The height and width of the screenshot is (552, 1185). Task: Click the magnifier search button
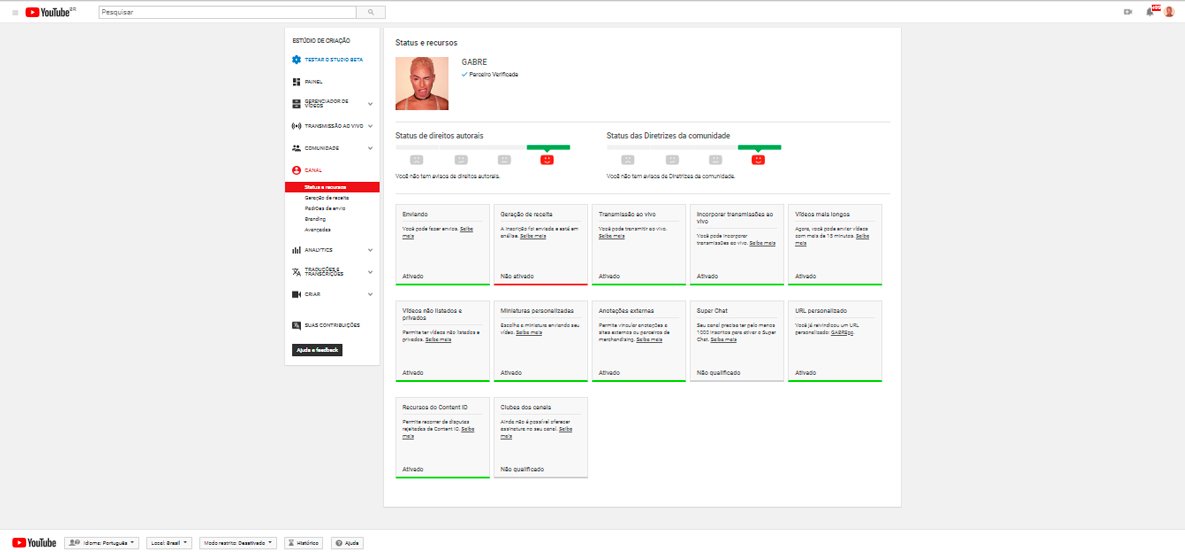(370, 12)
